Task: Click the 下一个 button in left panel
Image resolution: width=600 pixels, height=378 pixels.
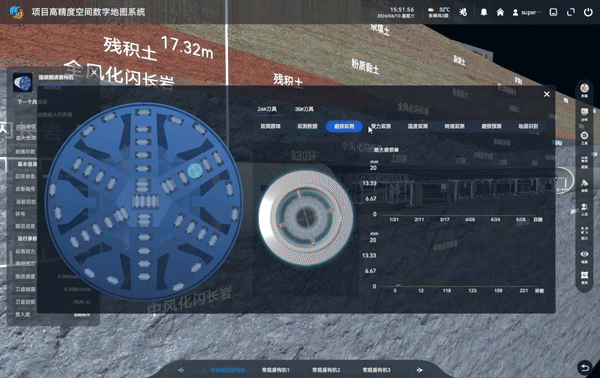Action: pyautogui.click(x=26, y=102)
